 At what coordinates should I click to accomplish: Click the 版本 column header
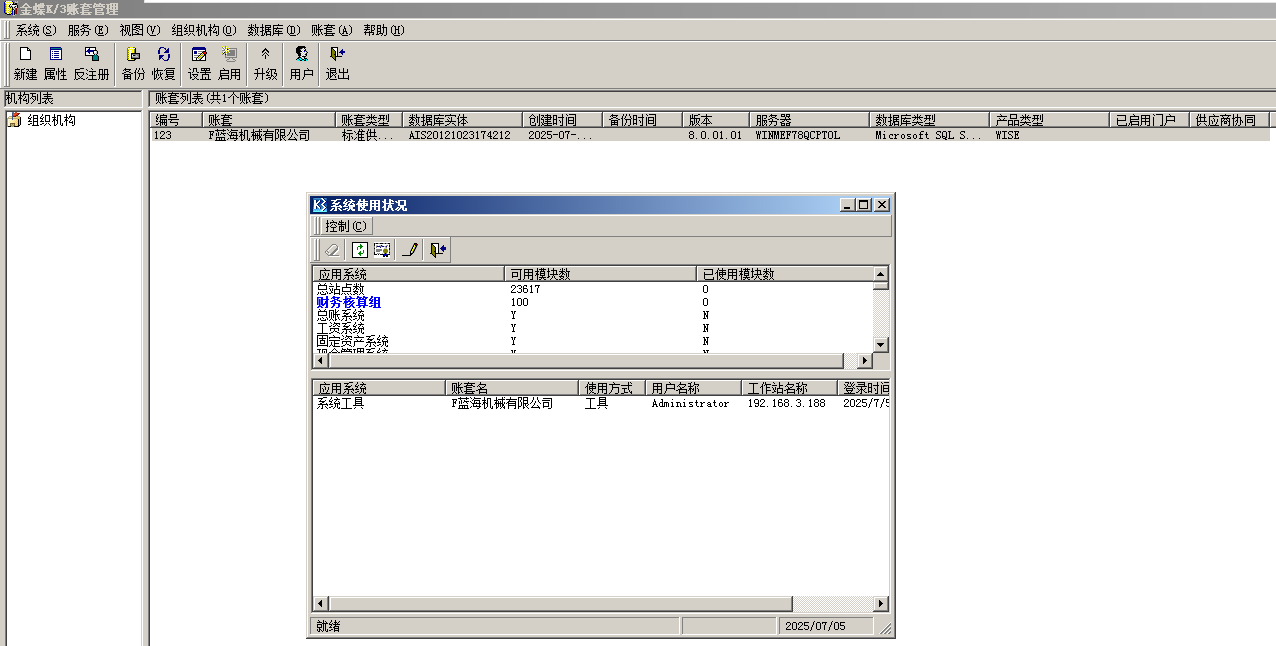pyautogui.click(x=716, y=120)
